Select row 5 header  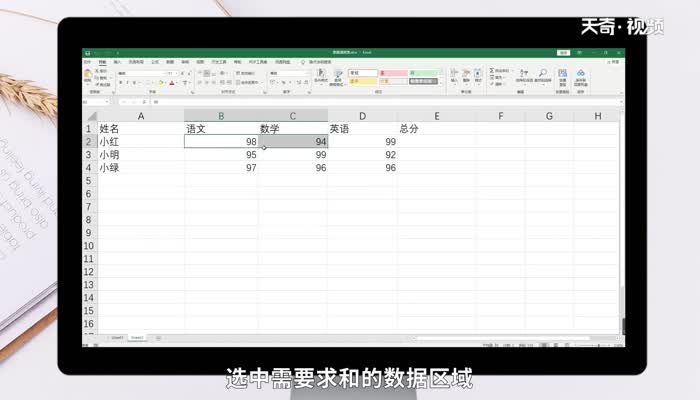pyautogui.click(x=88, y=181)
